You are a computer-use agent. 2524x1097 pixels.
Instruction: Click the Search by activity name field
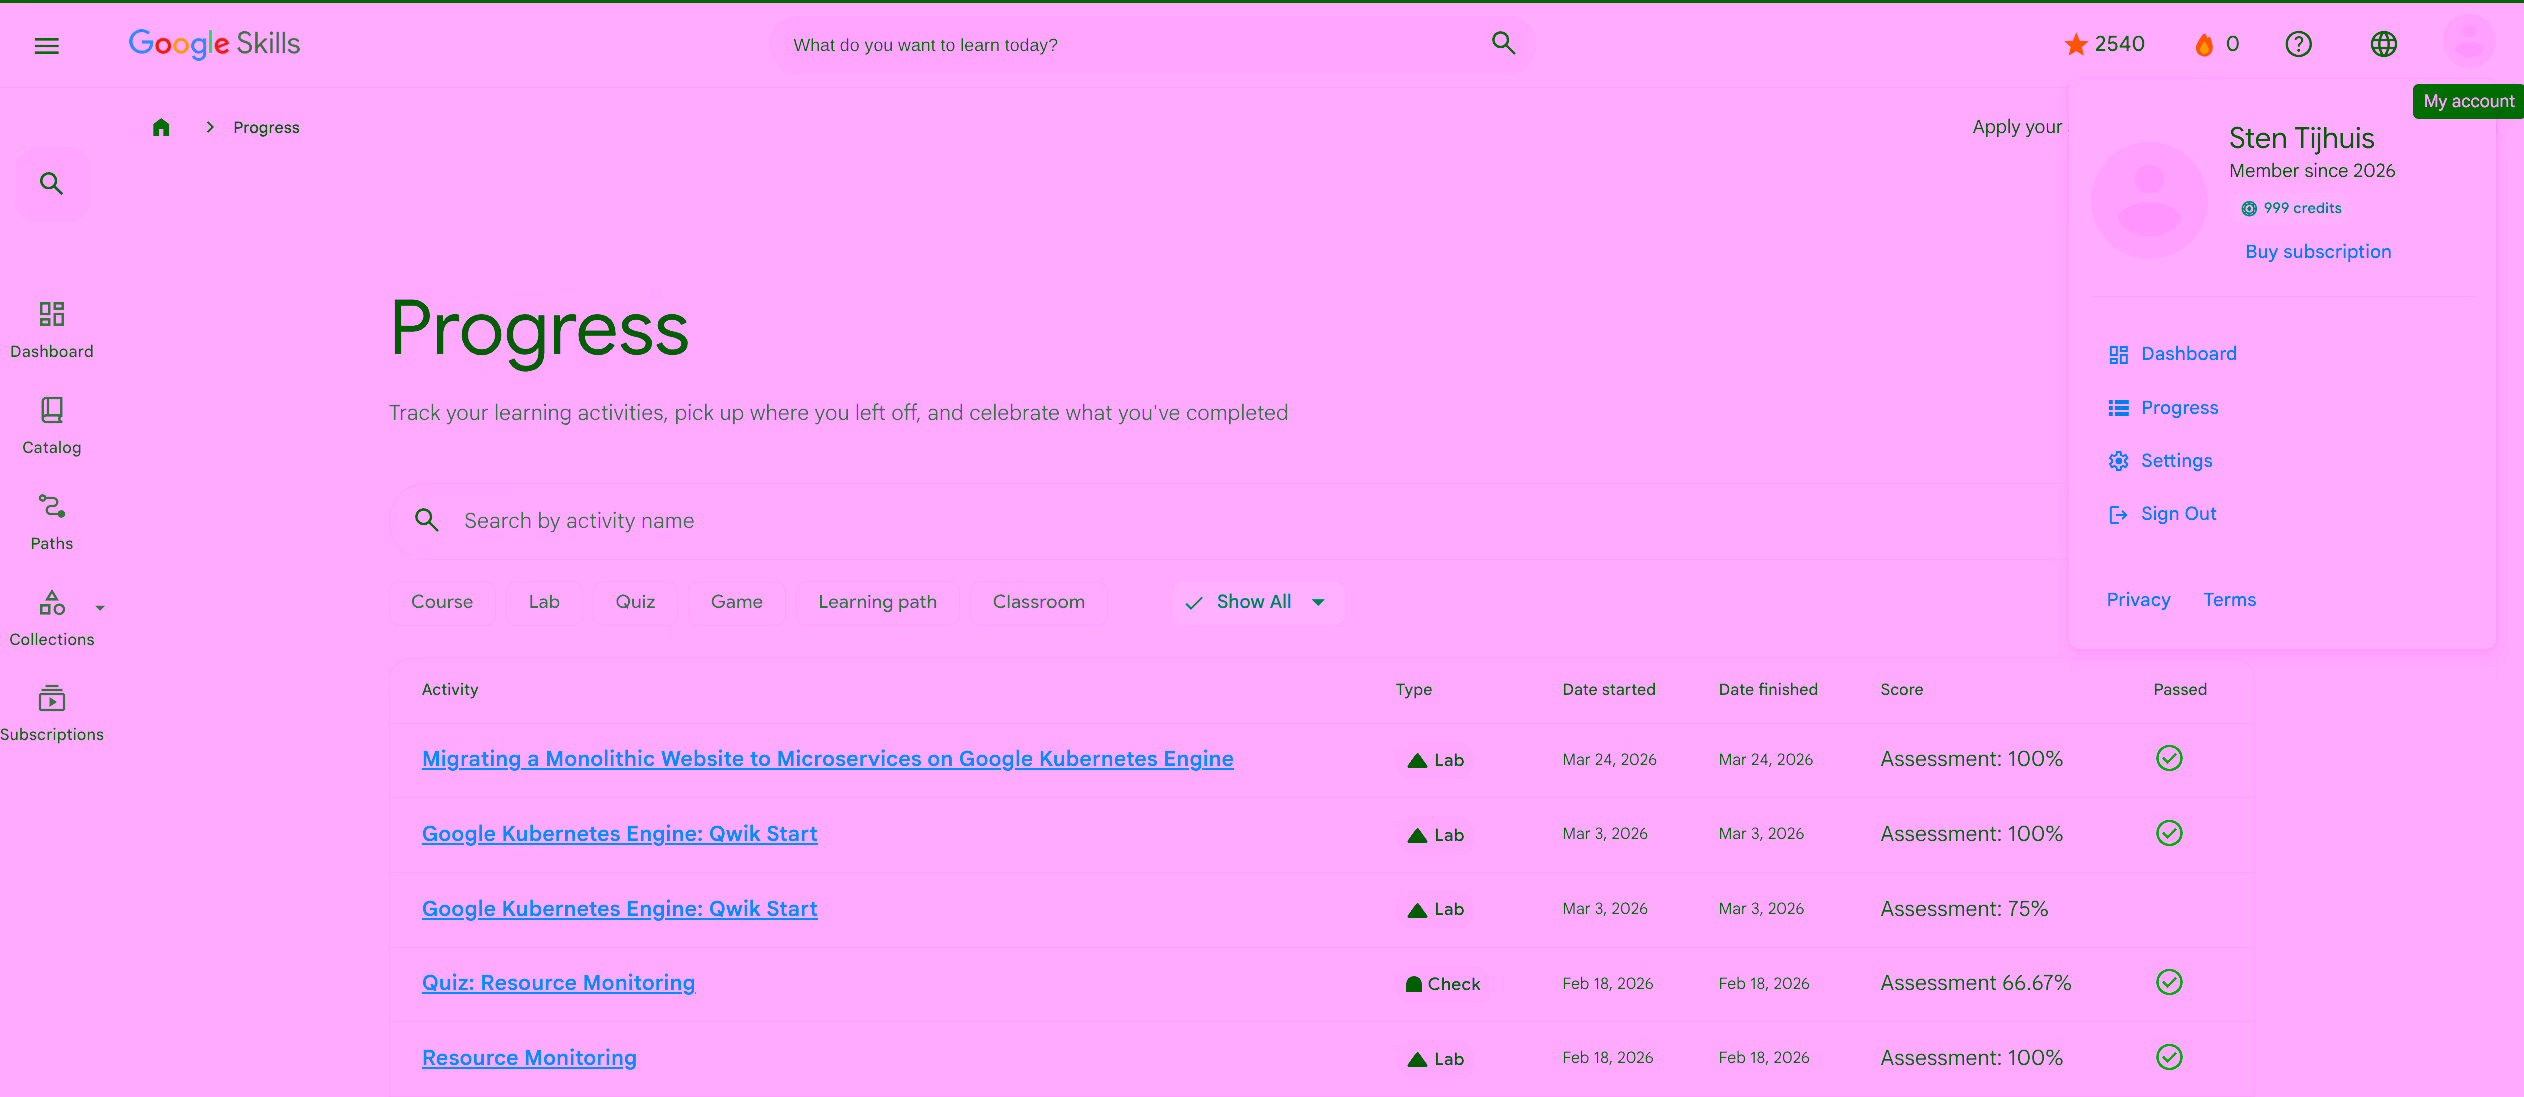pos(1229,521)
